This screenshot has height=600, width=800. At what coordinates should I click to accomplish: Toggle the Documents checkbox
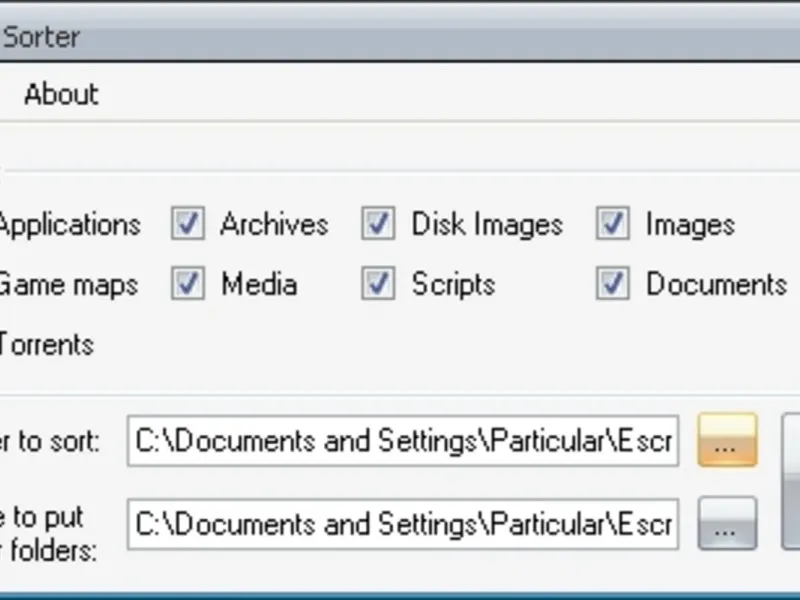(x=612, y=284)
